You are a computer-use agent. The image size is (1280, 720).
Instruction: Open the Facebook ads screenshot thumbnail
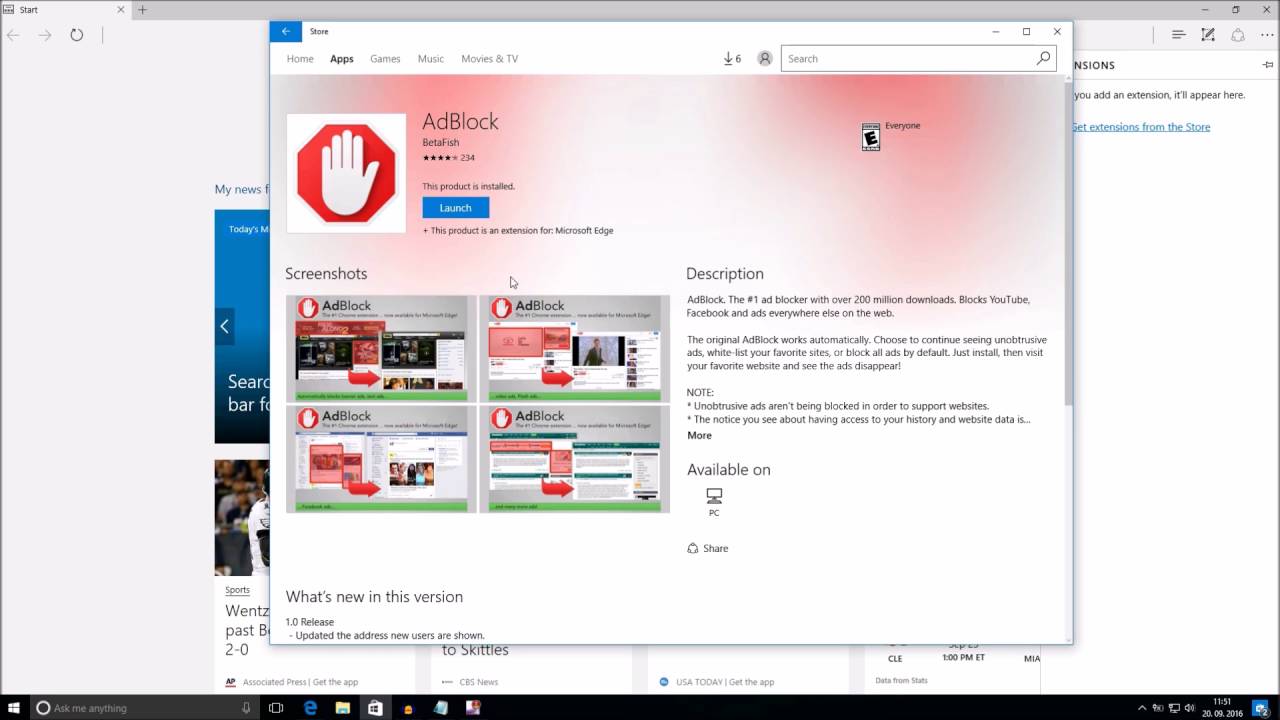pos(381,459)
